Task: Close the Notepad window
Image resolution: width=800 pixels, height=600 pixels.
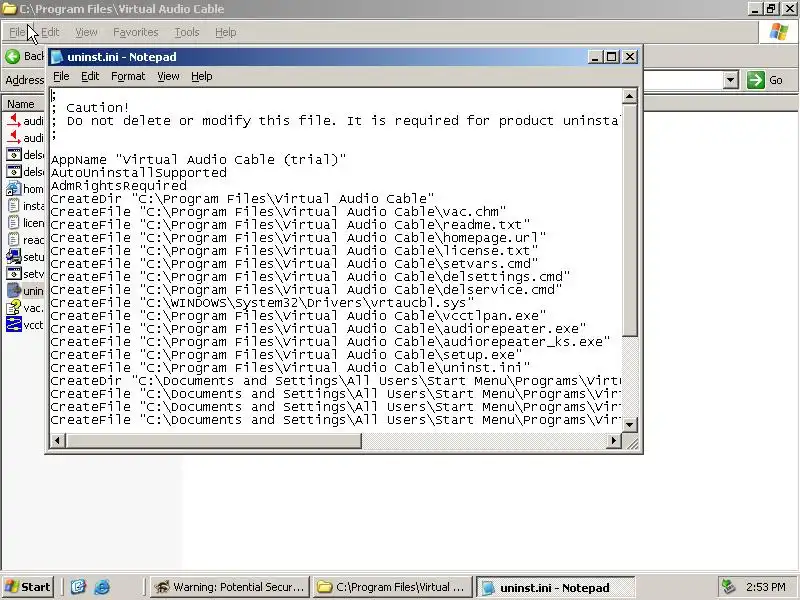Action: coord(630,57)
